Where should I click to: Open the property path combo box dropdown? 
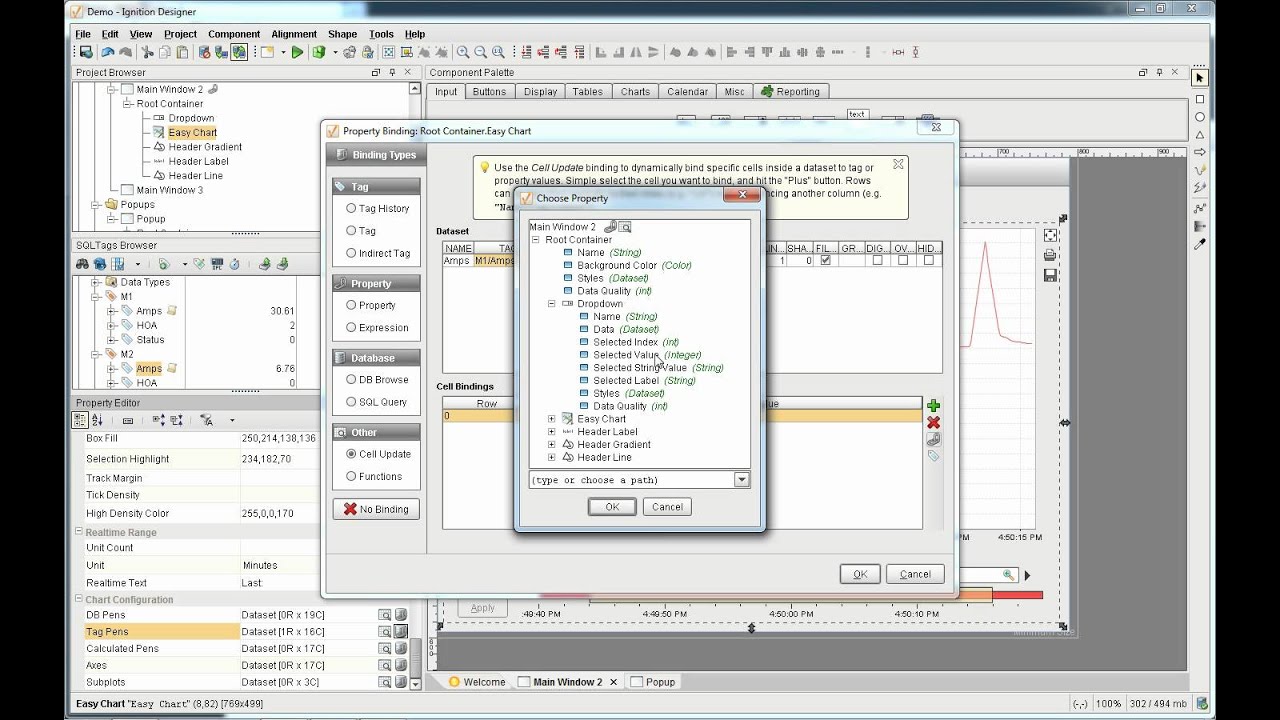(x=742, y=480)
